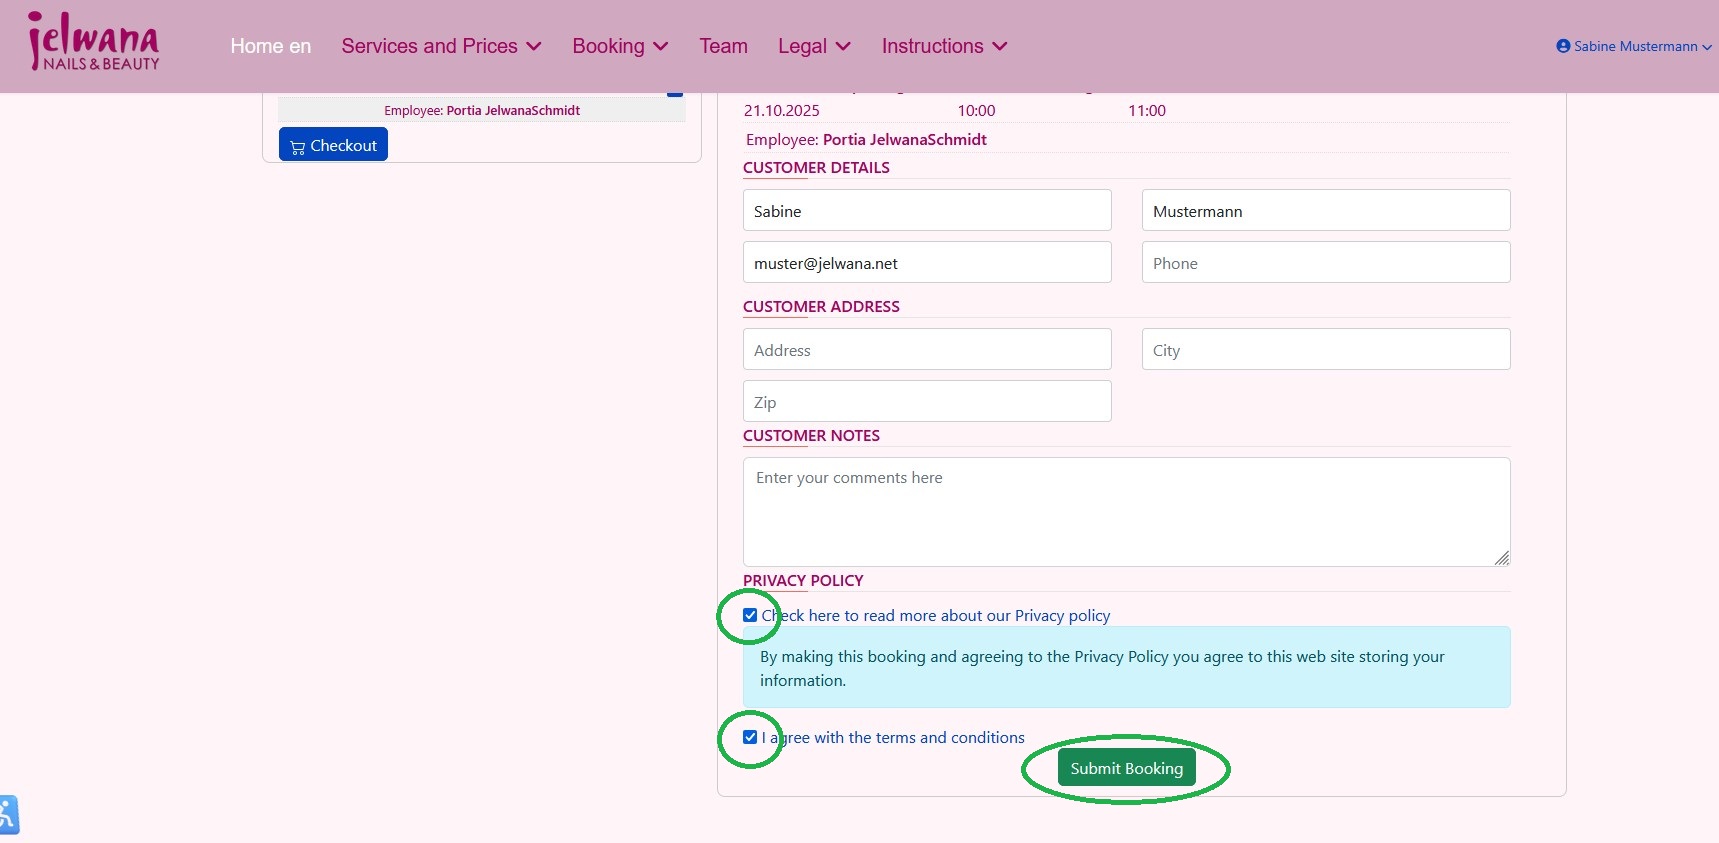Select the City input field
Viewport: 1719px width, 843px height.
[1325, 350]
